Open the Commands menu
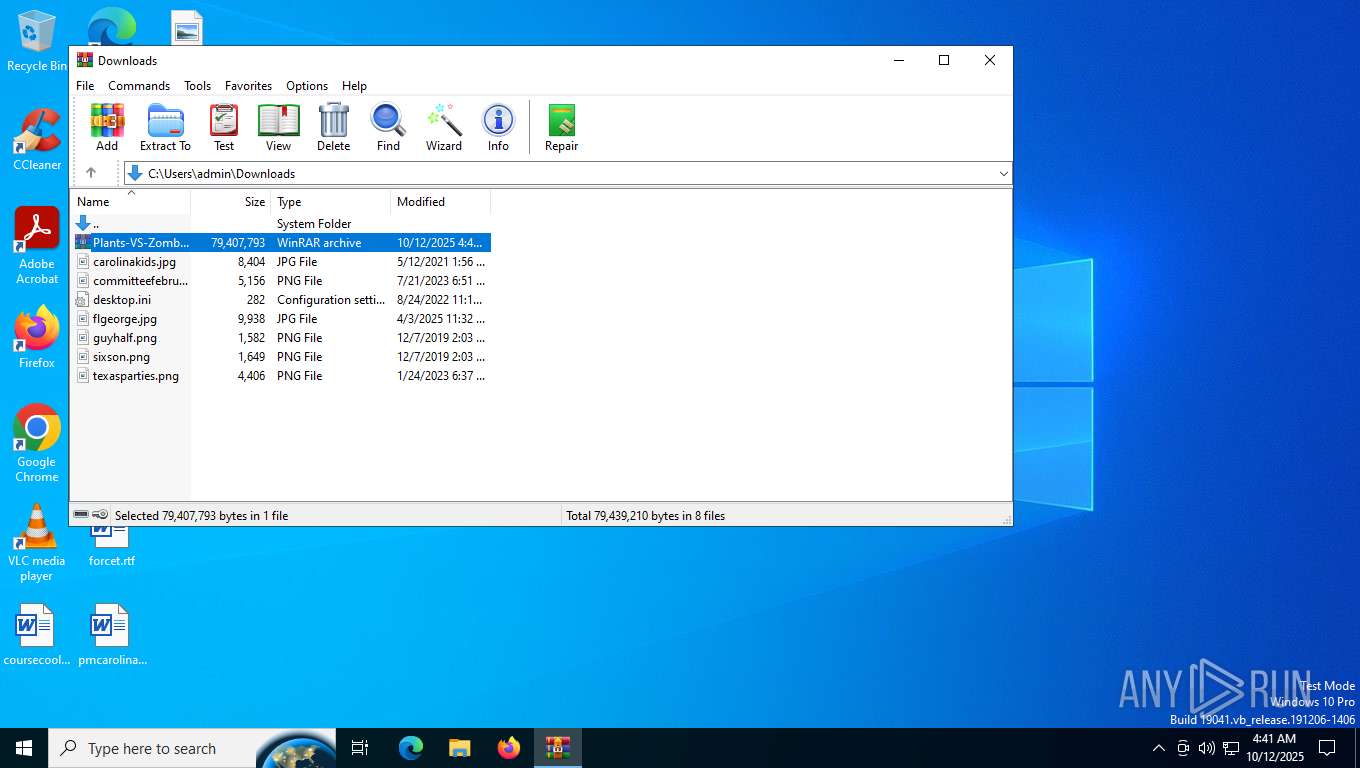 click(x=139, y=86)
